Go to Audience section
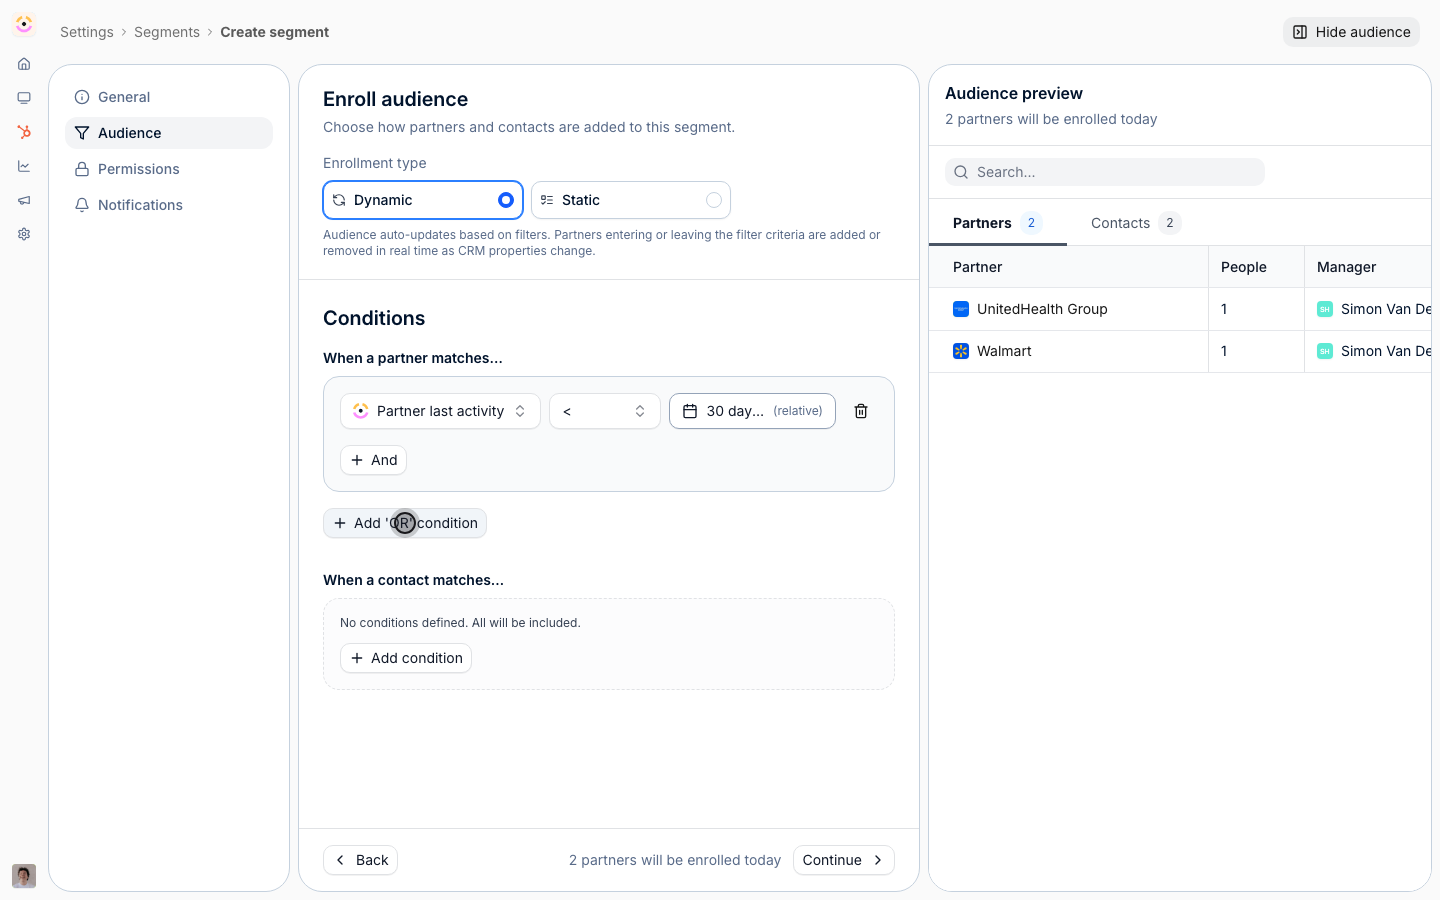This screenshot has width=1440, height=900. [x=169, y=133]
